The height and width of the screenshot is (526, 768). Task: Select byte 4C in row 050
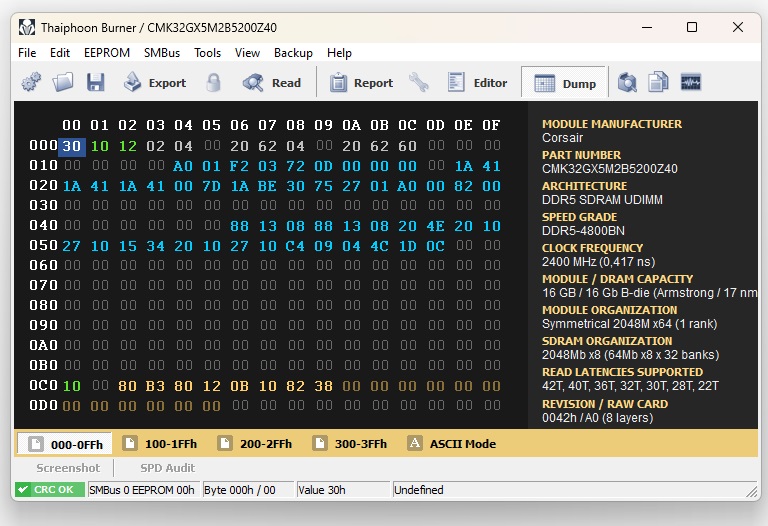(x=380, y=246)
